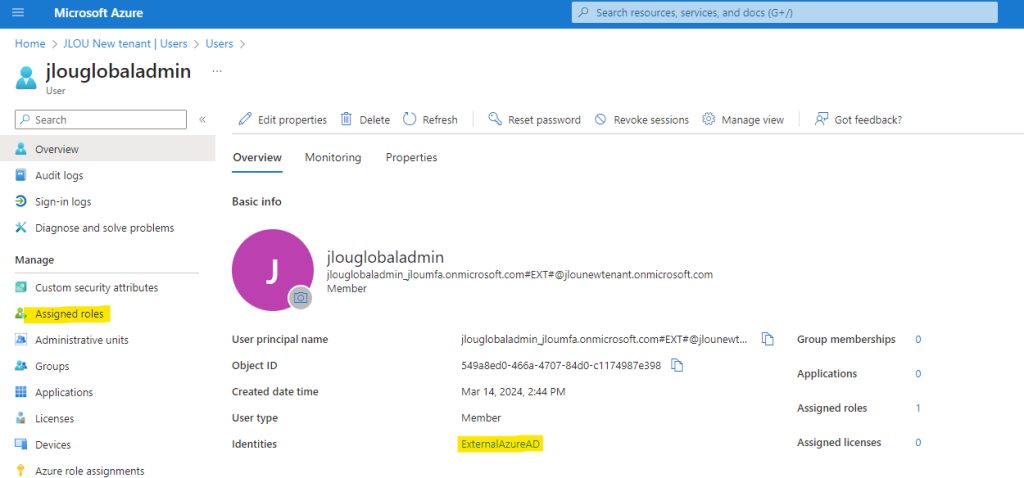Open Diagnose and solve problems

(x=104, y=228)
